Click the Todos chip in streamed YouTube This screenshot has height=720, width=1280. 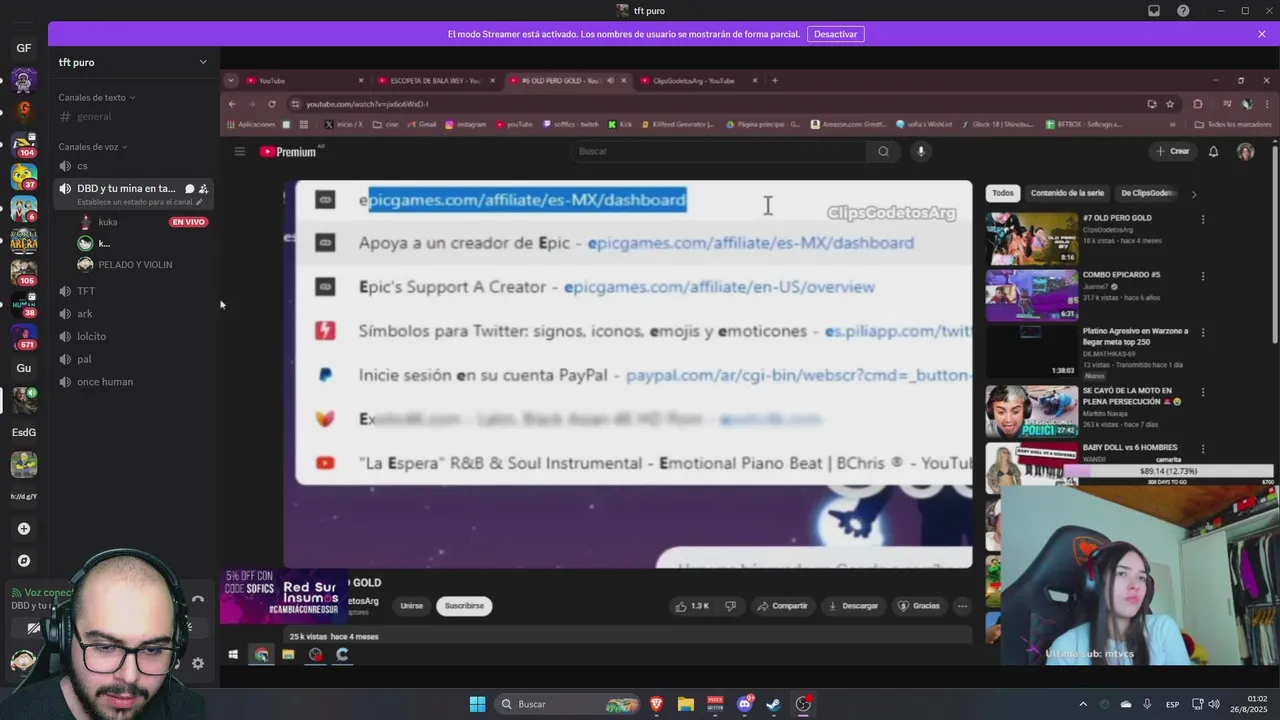1003,193
